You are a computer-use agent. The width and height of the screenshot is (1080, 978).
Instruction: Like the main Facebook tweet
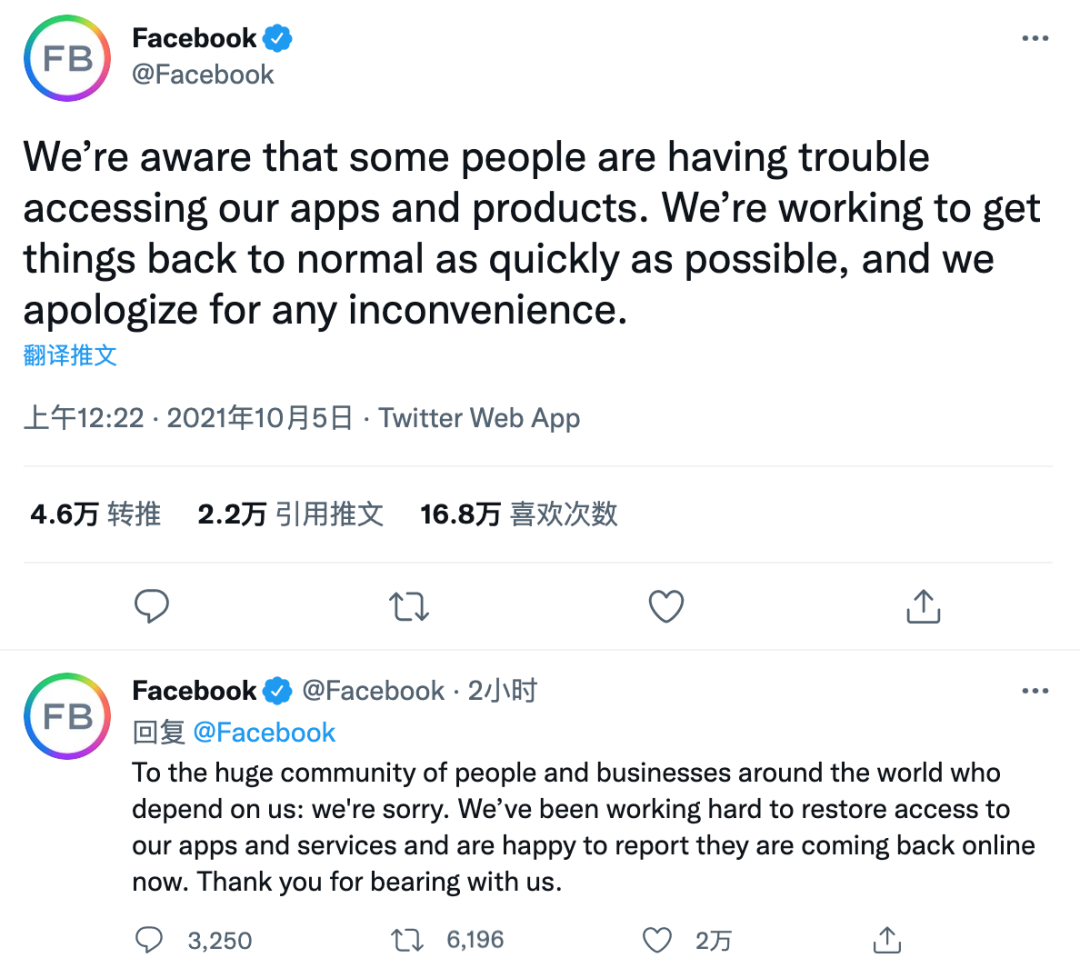coord(666,605)
